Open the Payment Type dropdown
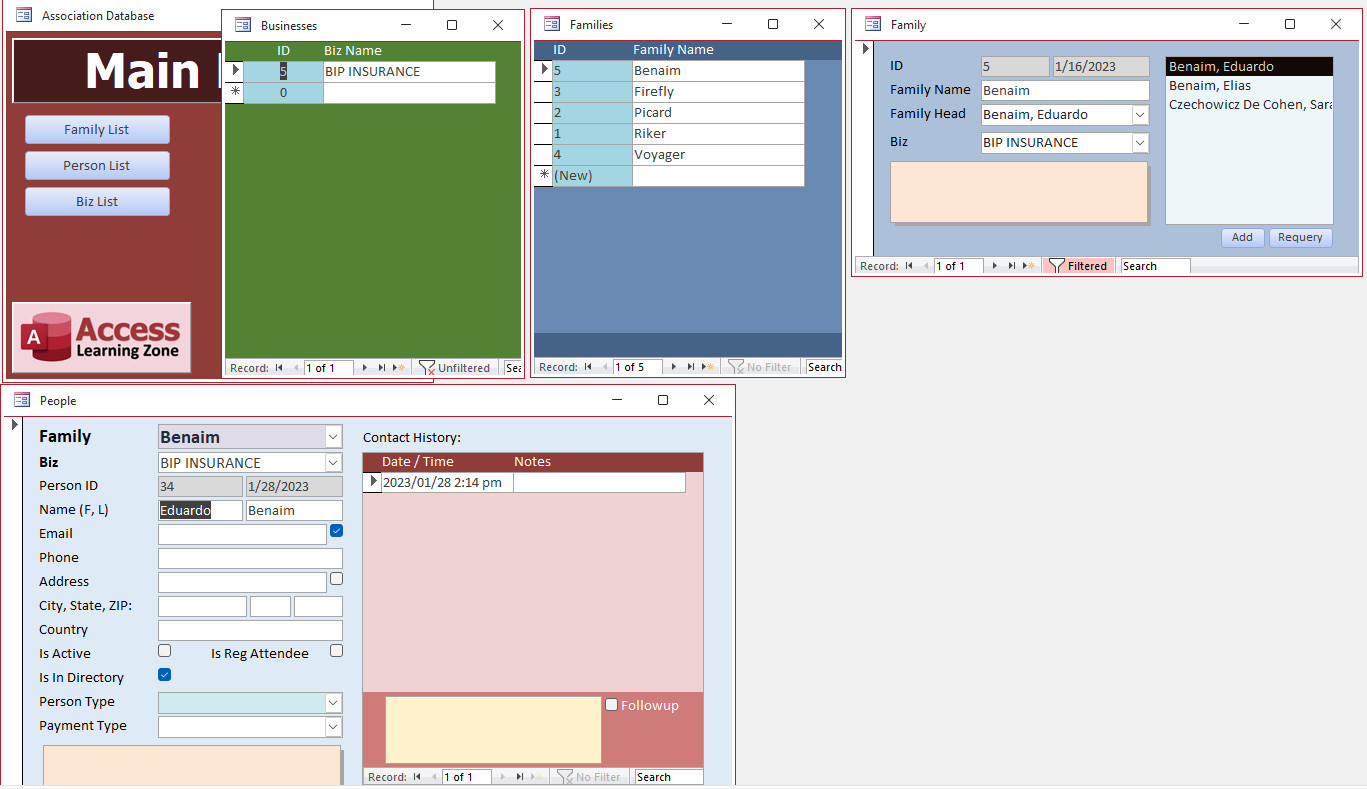Image resolution: width=1367 pixels, height=789 pixels. pyautogui.click(x=333, y=727)
